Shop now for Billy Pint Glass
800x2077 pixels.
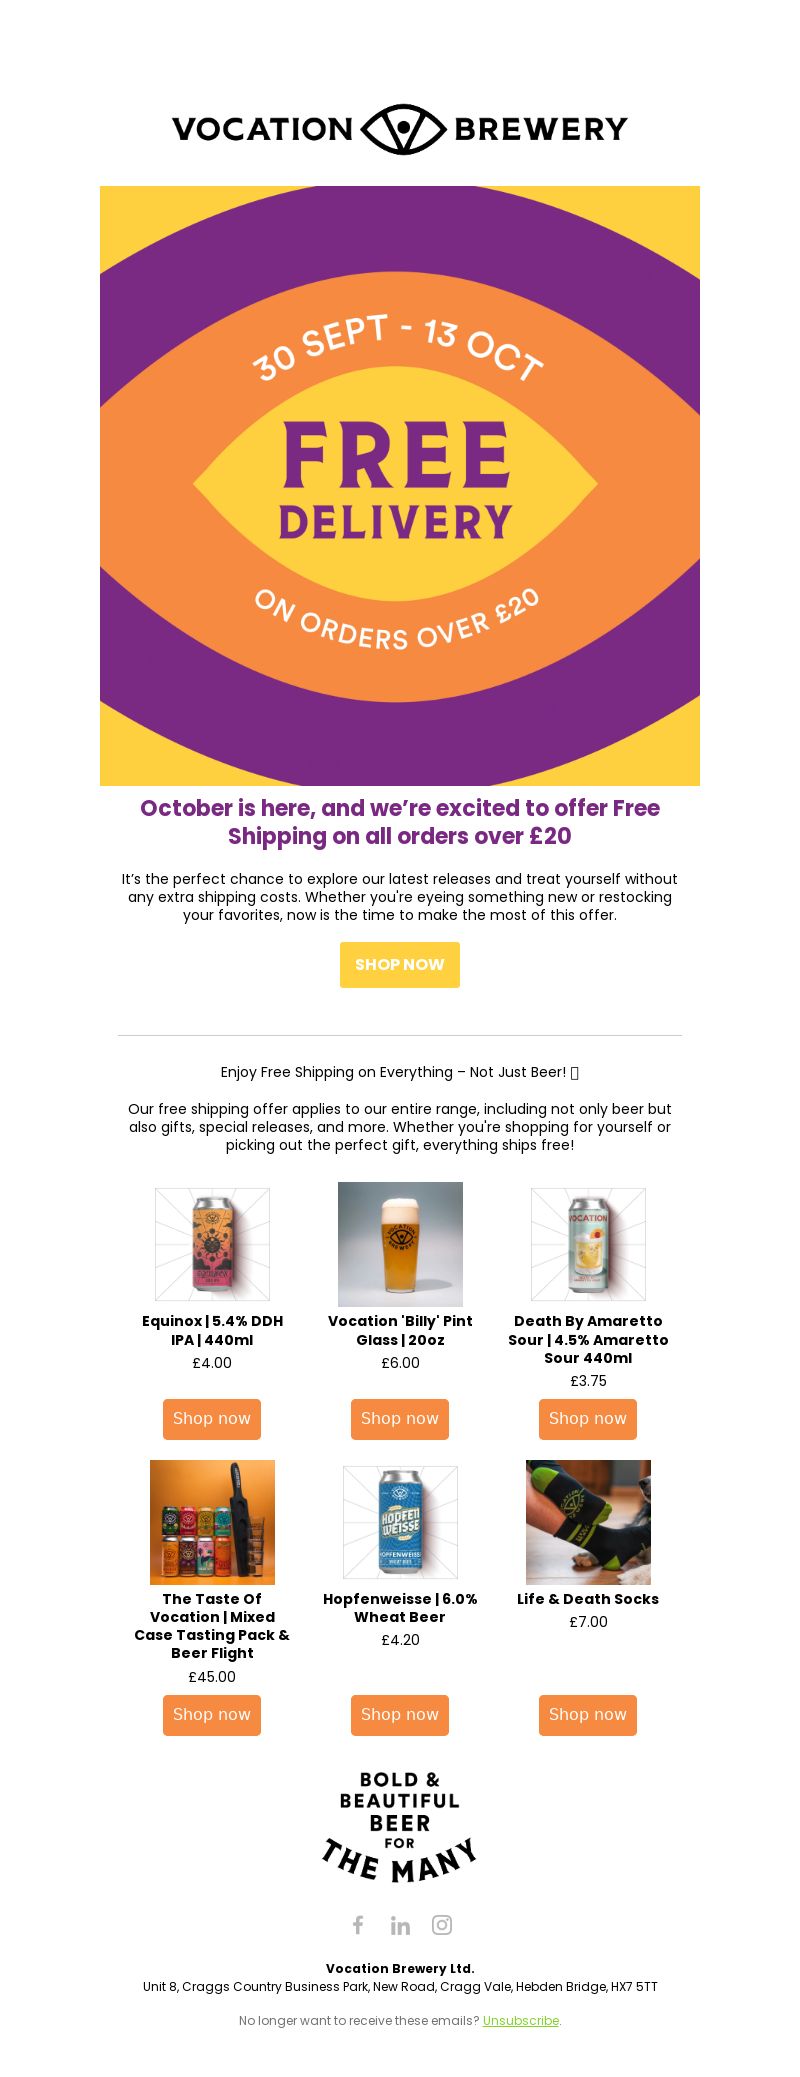pyautogui.click(x=400, y=1419)
